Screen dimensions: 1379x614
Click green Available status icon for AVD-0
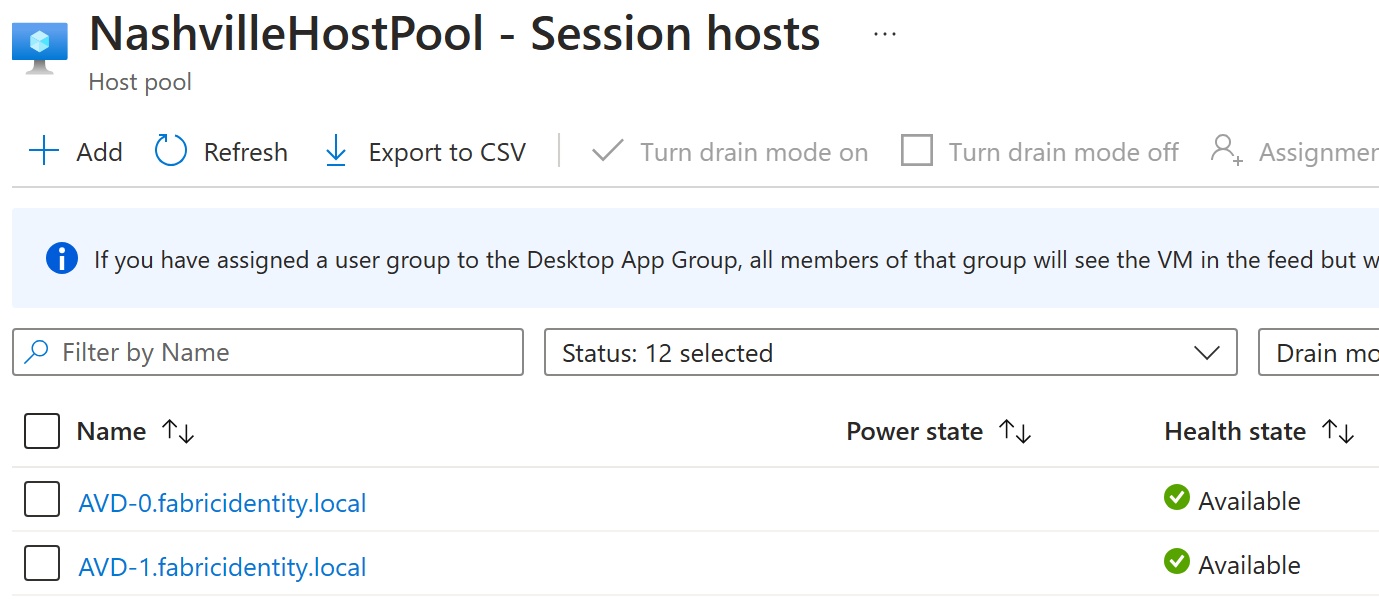[1177, 497]
